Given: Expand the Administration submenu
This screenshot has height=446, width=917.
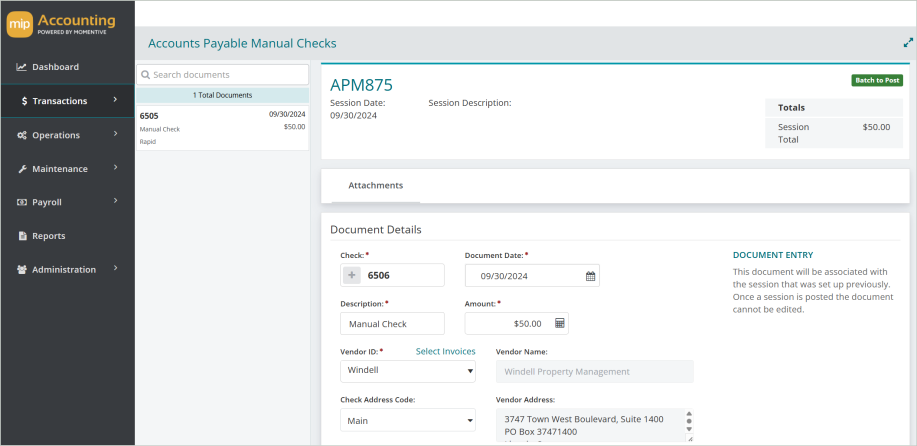Looking at the screenshot, I should (67, 270).
